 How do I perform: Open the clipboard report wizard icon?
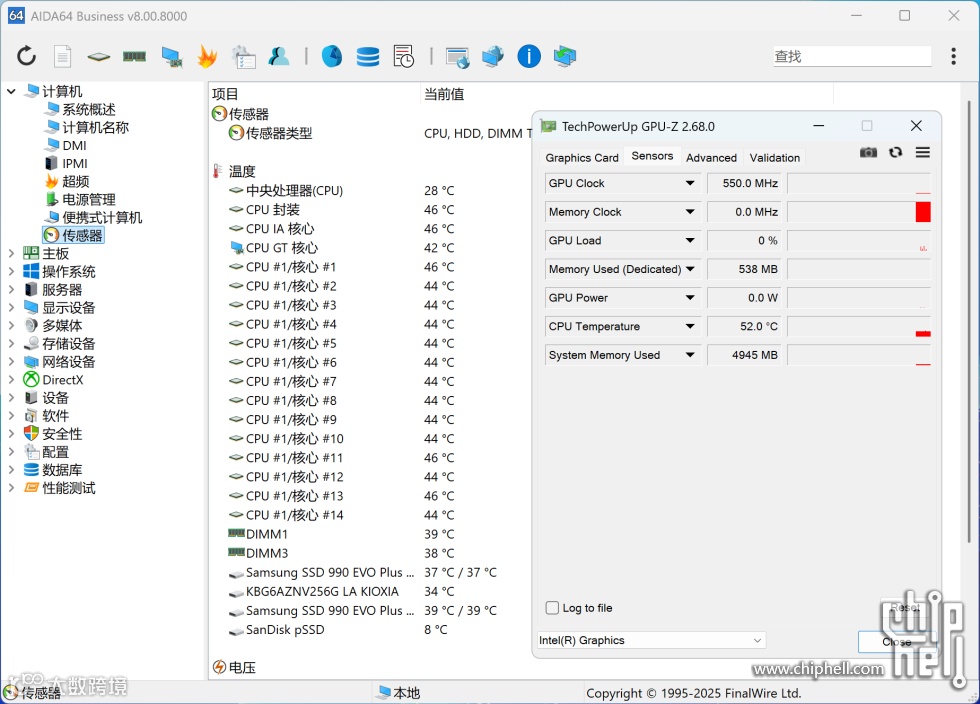coord(243,57)
